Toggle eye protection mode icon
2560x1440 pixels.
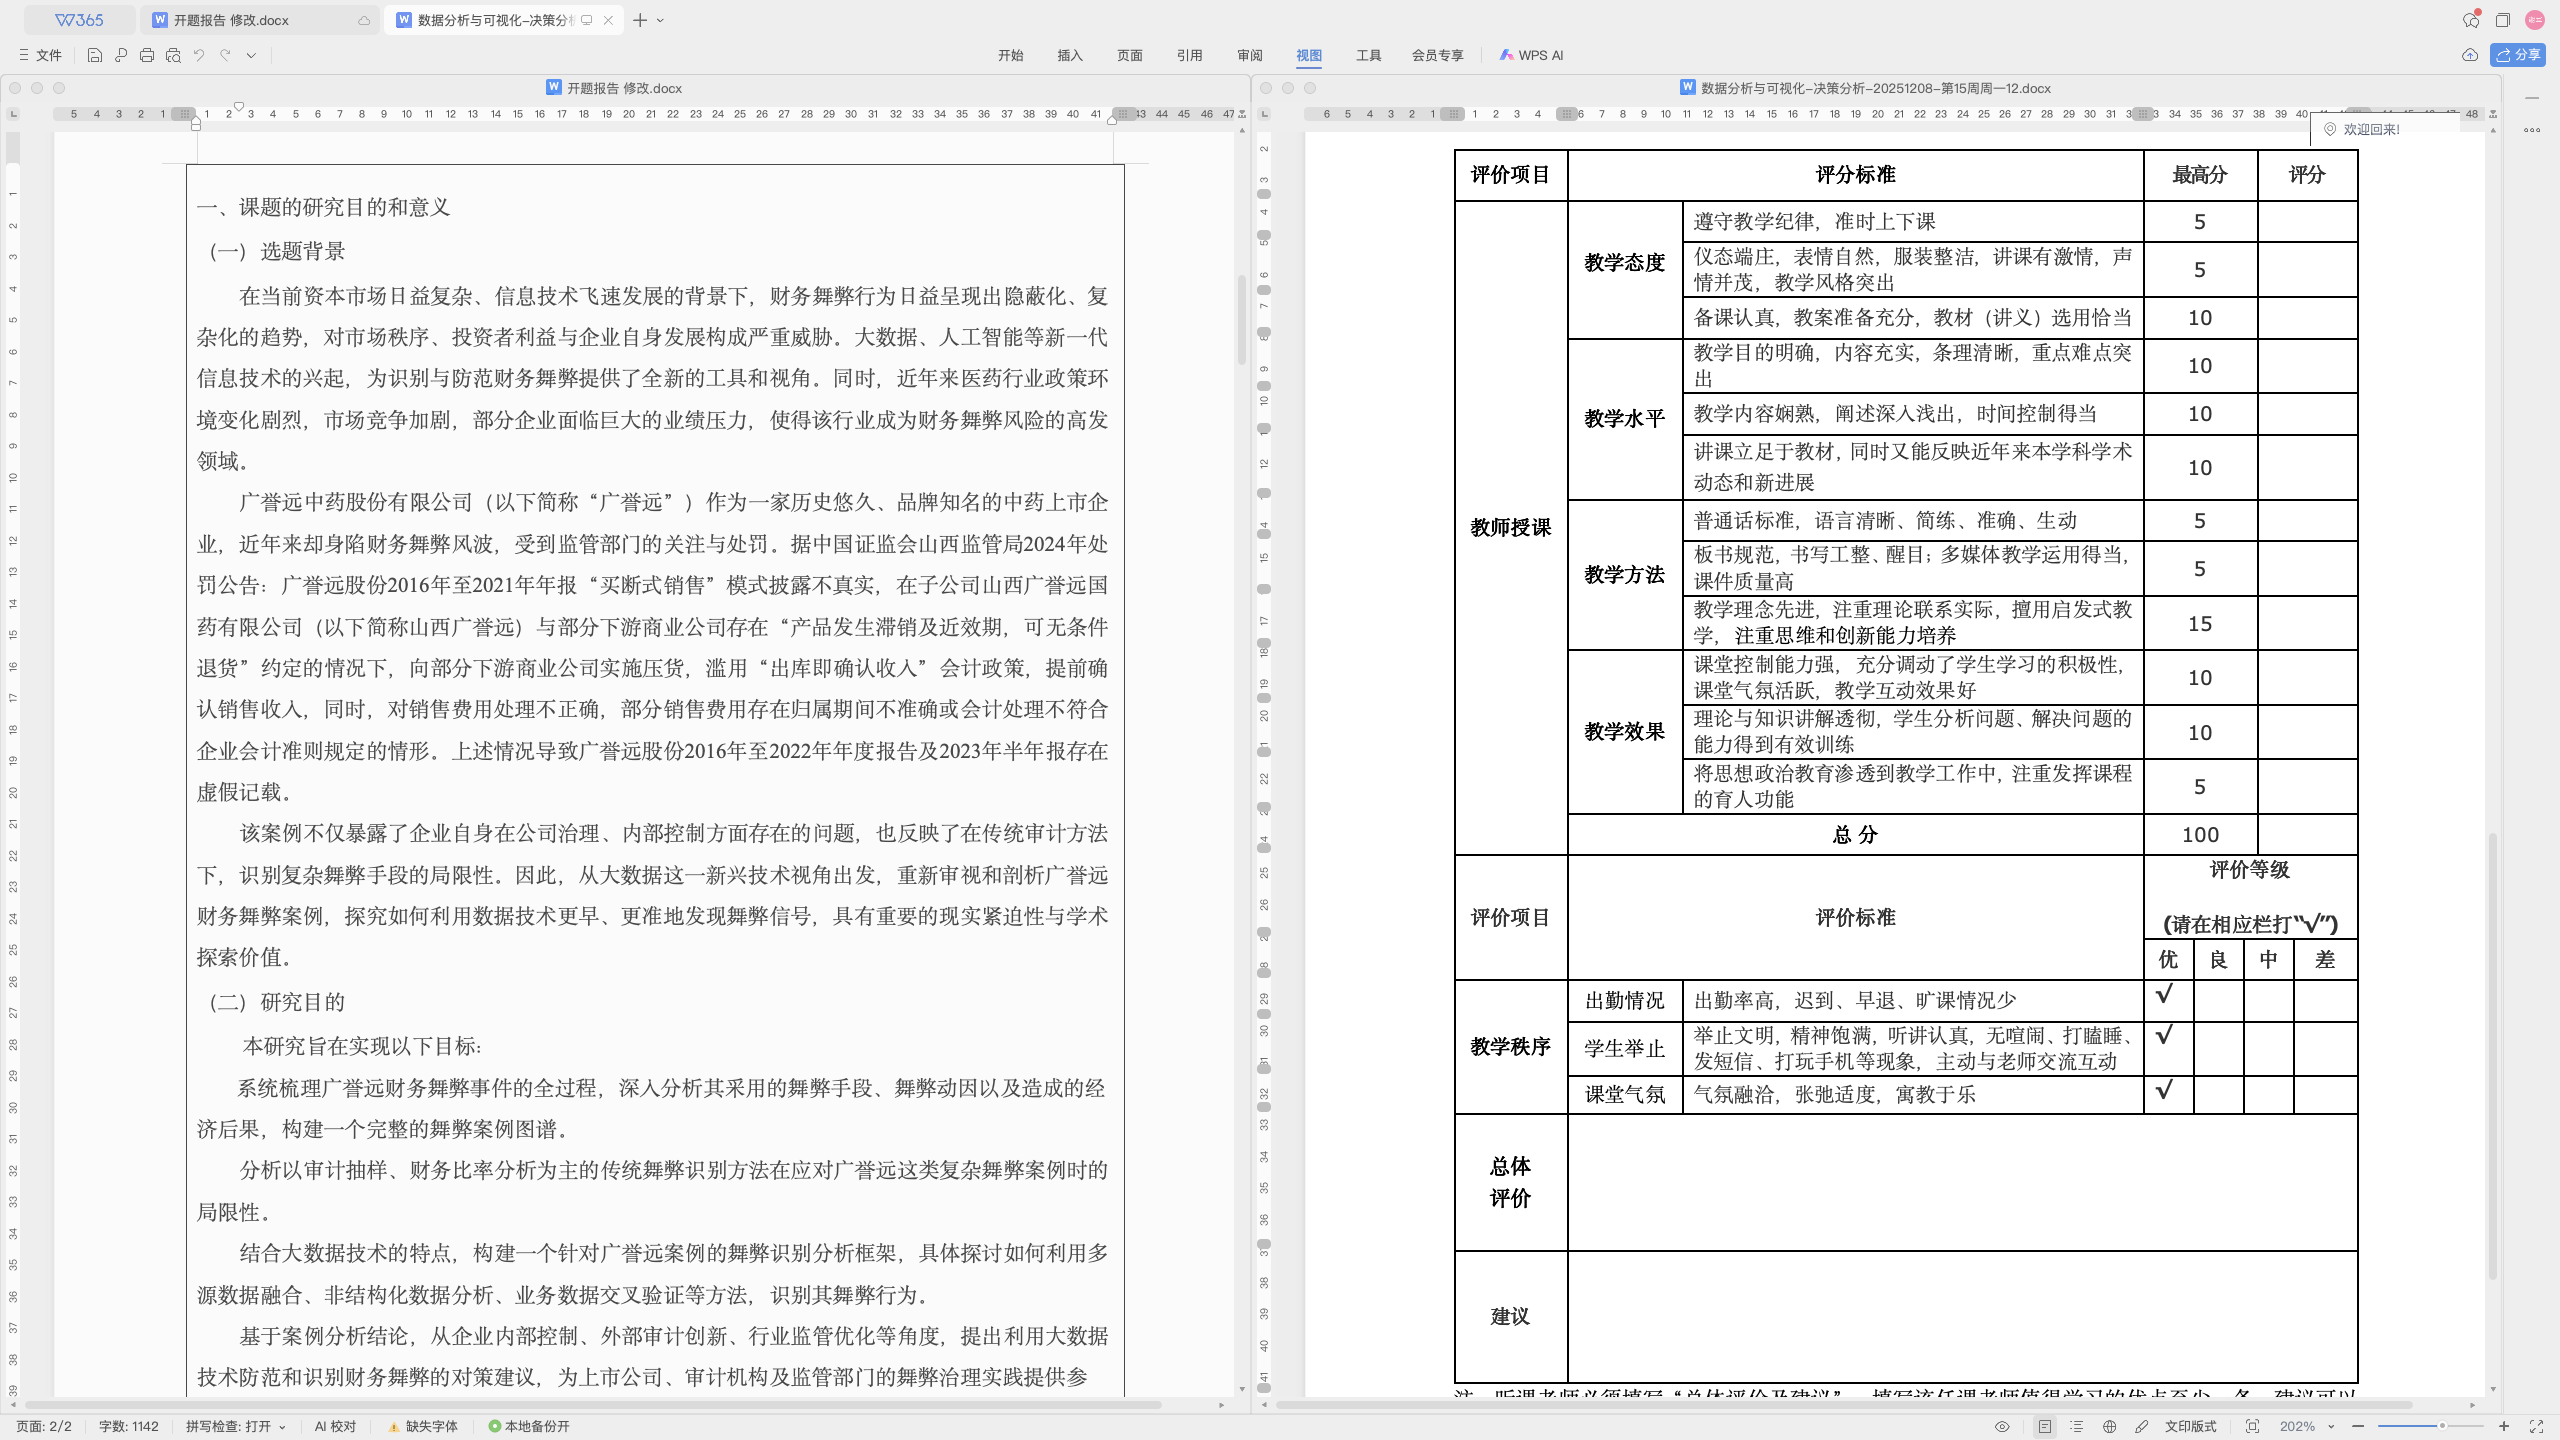[x=2002, y=1426]
